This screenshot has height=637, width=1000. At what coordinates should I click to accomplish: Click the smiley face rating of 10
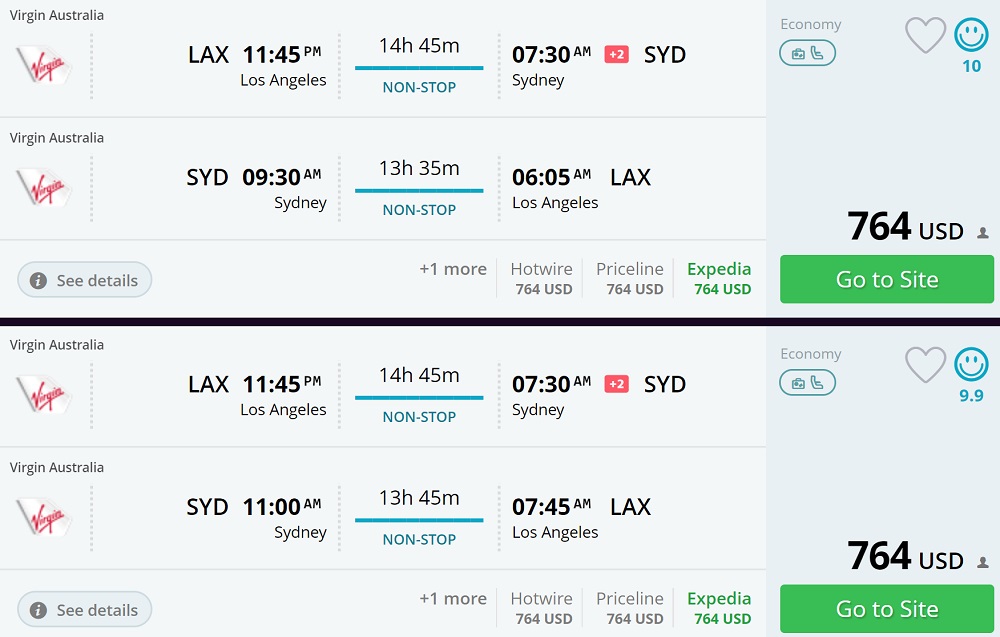point(971,36)
